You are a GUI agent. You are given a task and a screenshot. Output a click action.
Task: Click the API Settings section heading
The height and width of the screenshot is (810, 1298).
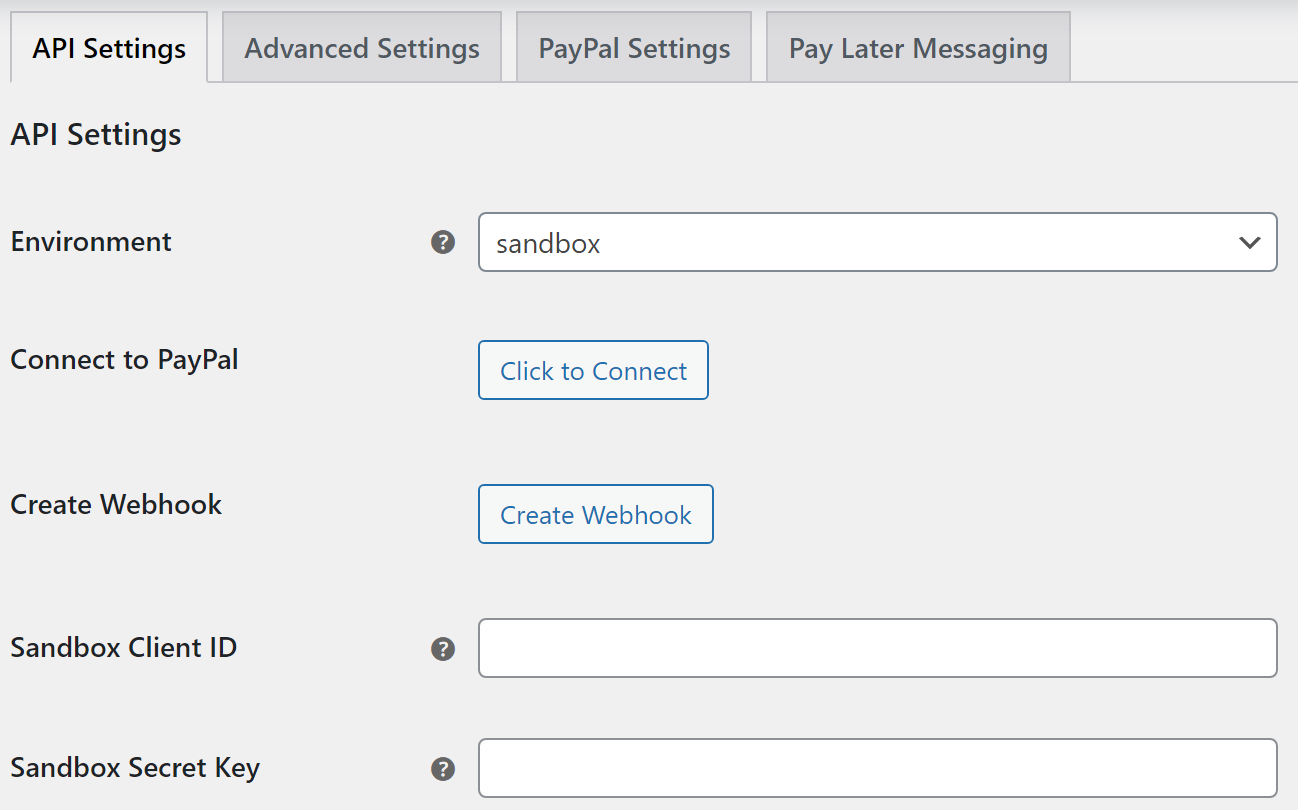click(x=96, y=135)
